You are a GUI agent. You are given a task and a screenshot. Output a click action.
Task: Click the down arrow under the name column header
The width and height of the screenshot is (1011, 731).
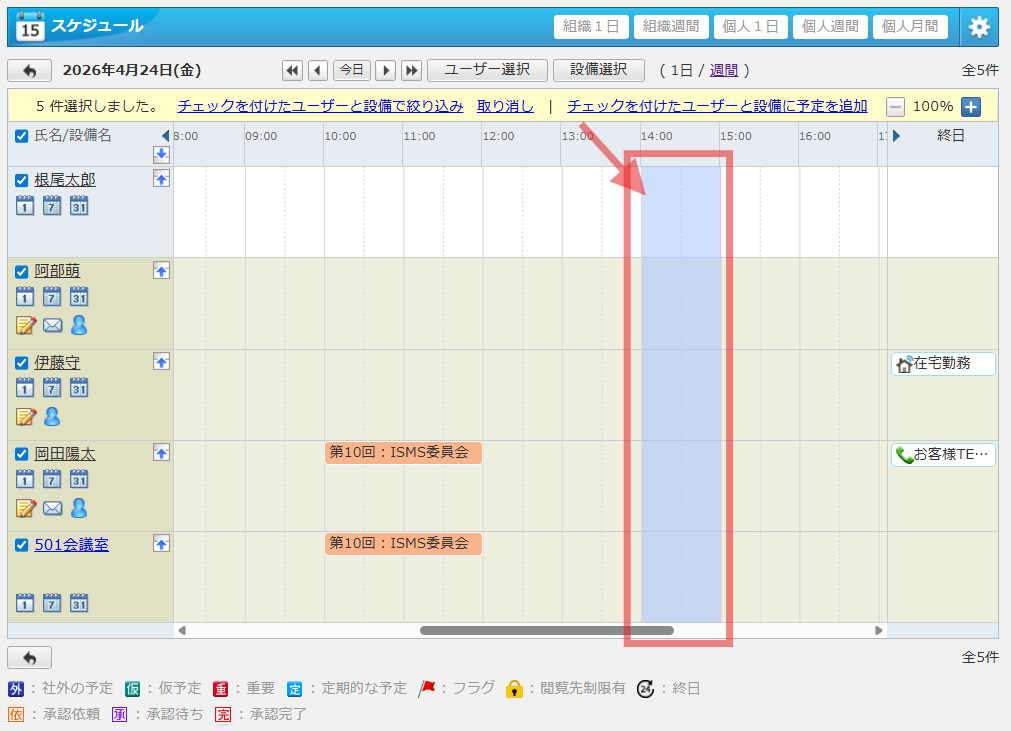161,156
